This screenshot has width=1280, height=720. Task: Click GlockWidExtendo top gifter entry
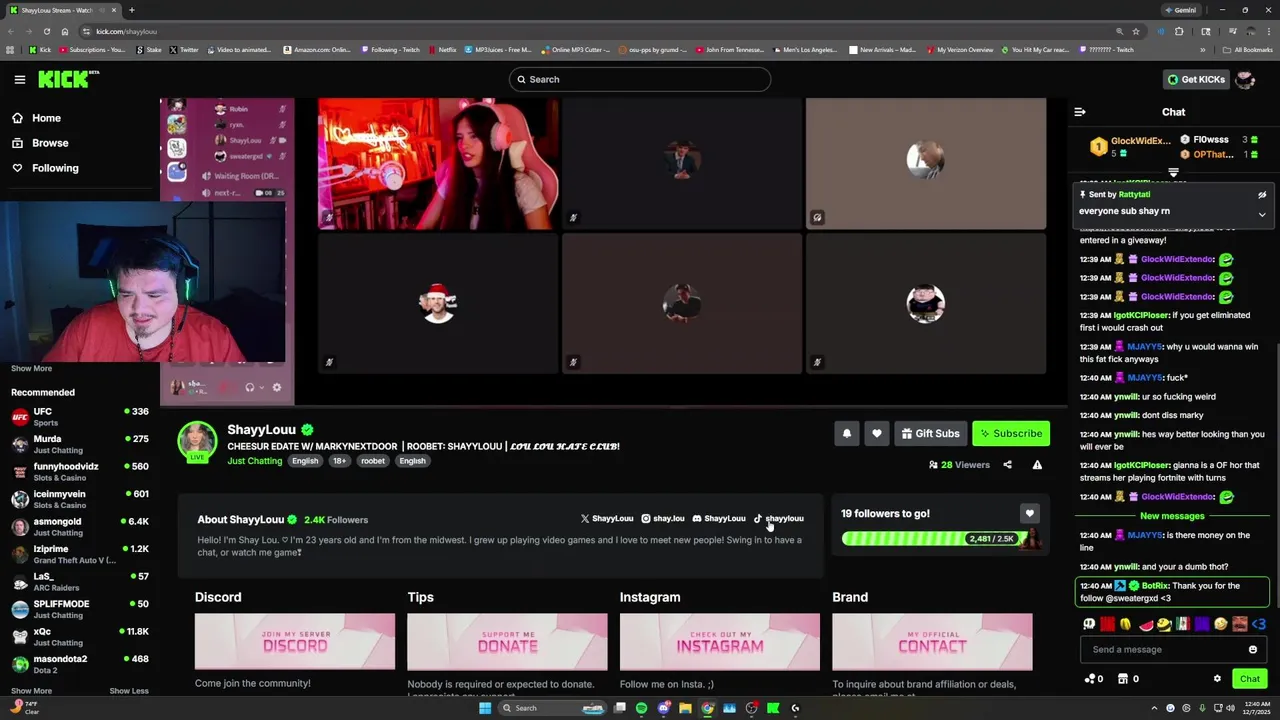coord(1130,147)
